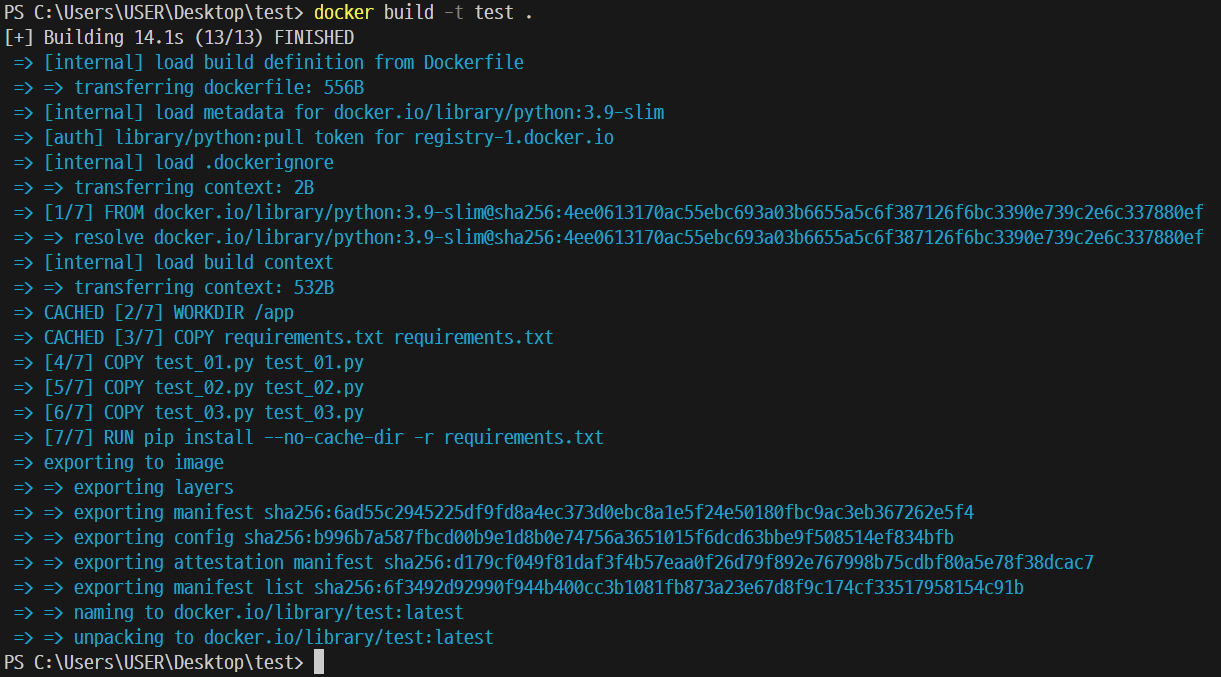This screenshot has width=1221, height=677.
Task: Click '[6/7] COPY test_03.py' line
Action: point(189,413)
